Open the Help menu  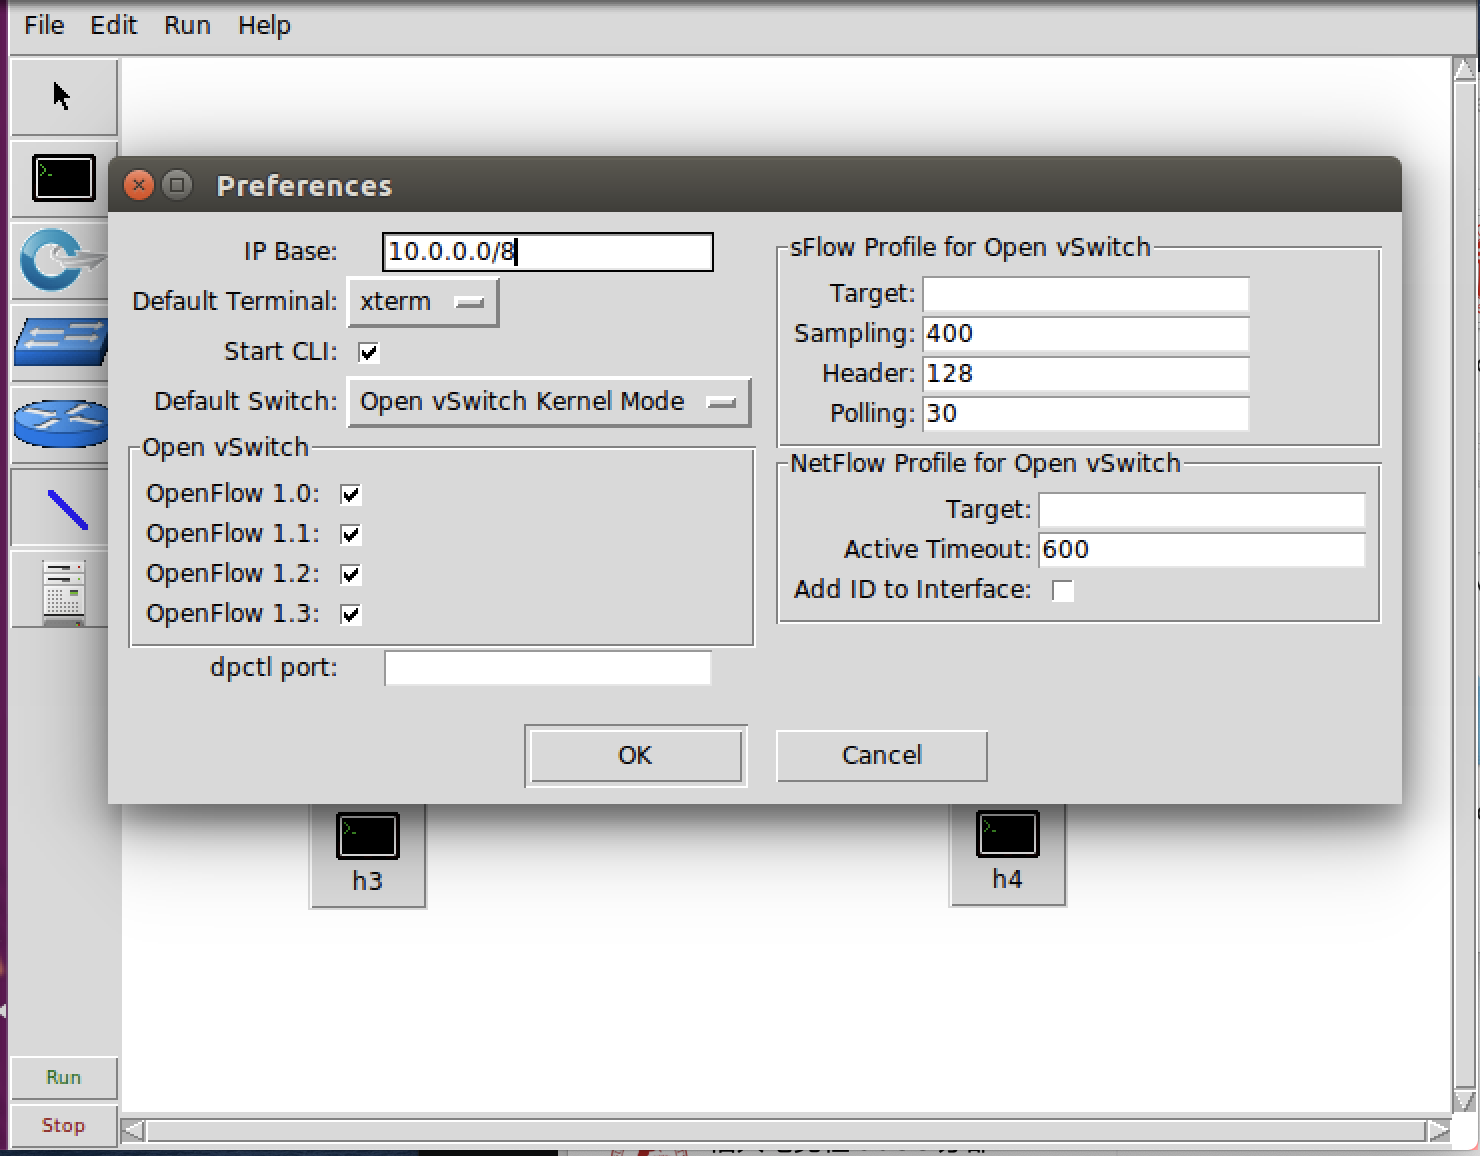(x=264, y=25)
